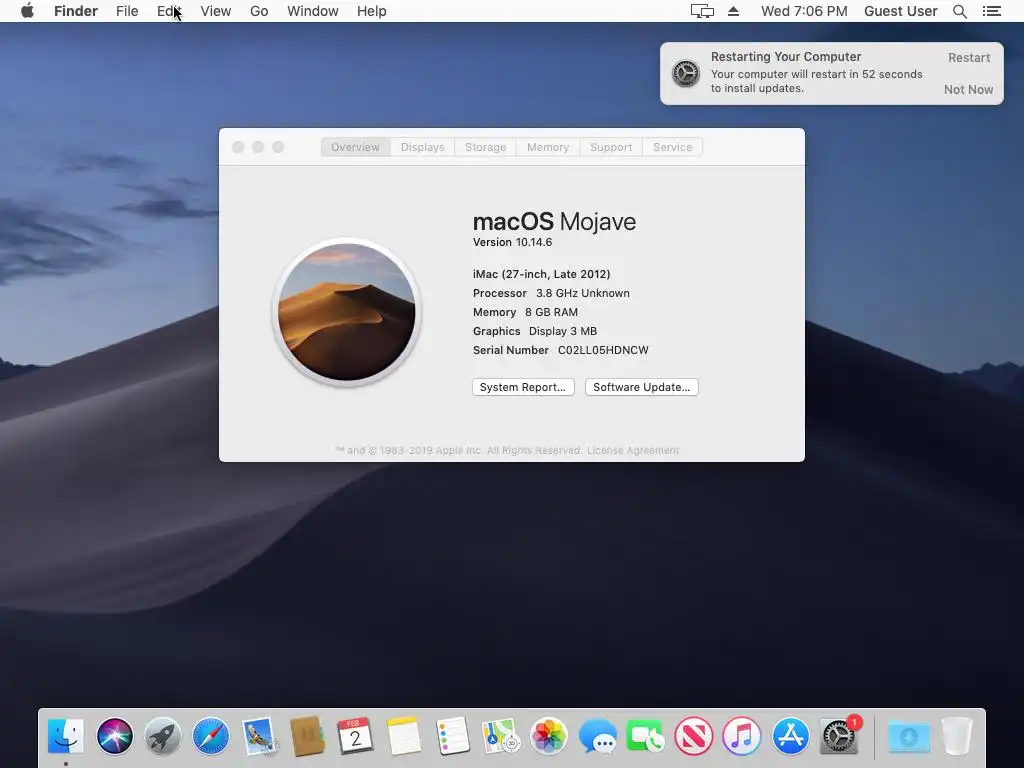
Task: Open Downloads folder in Dock
Action: [x=908, y=737]
